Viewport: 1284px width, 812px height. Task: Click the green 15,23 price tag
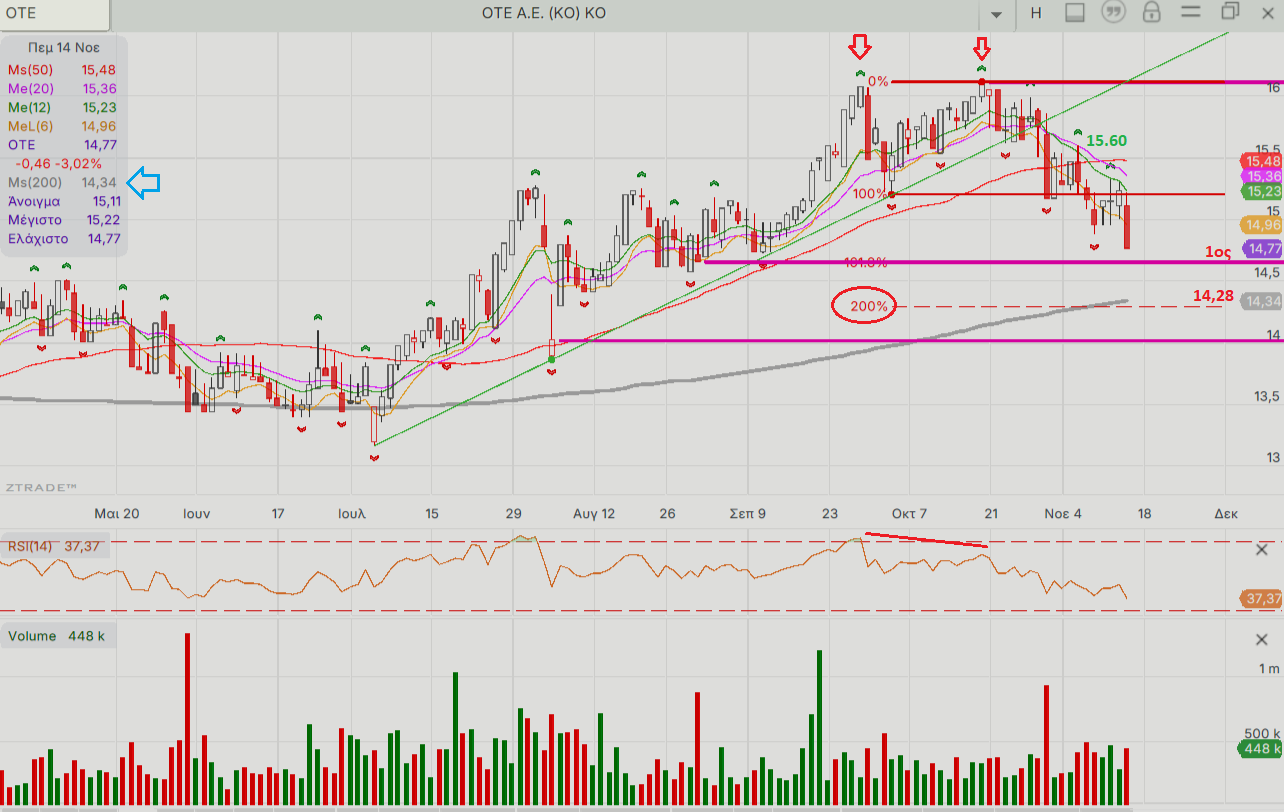pyautogui.click(x=1261, y=191)
